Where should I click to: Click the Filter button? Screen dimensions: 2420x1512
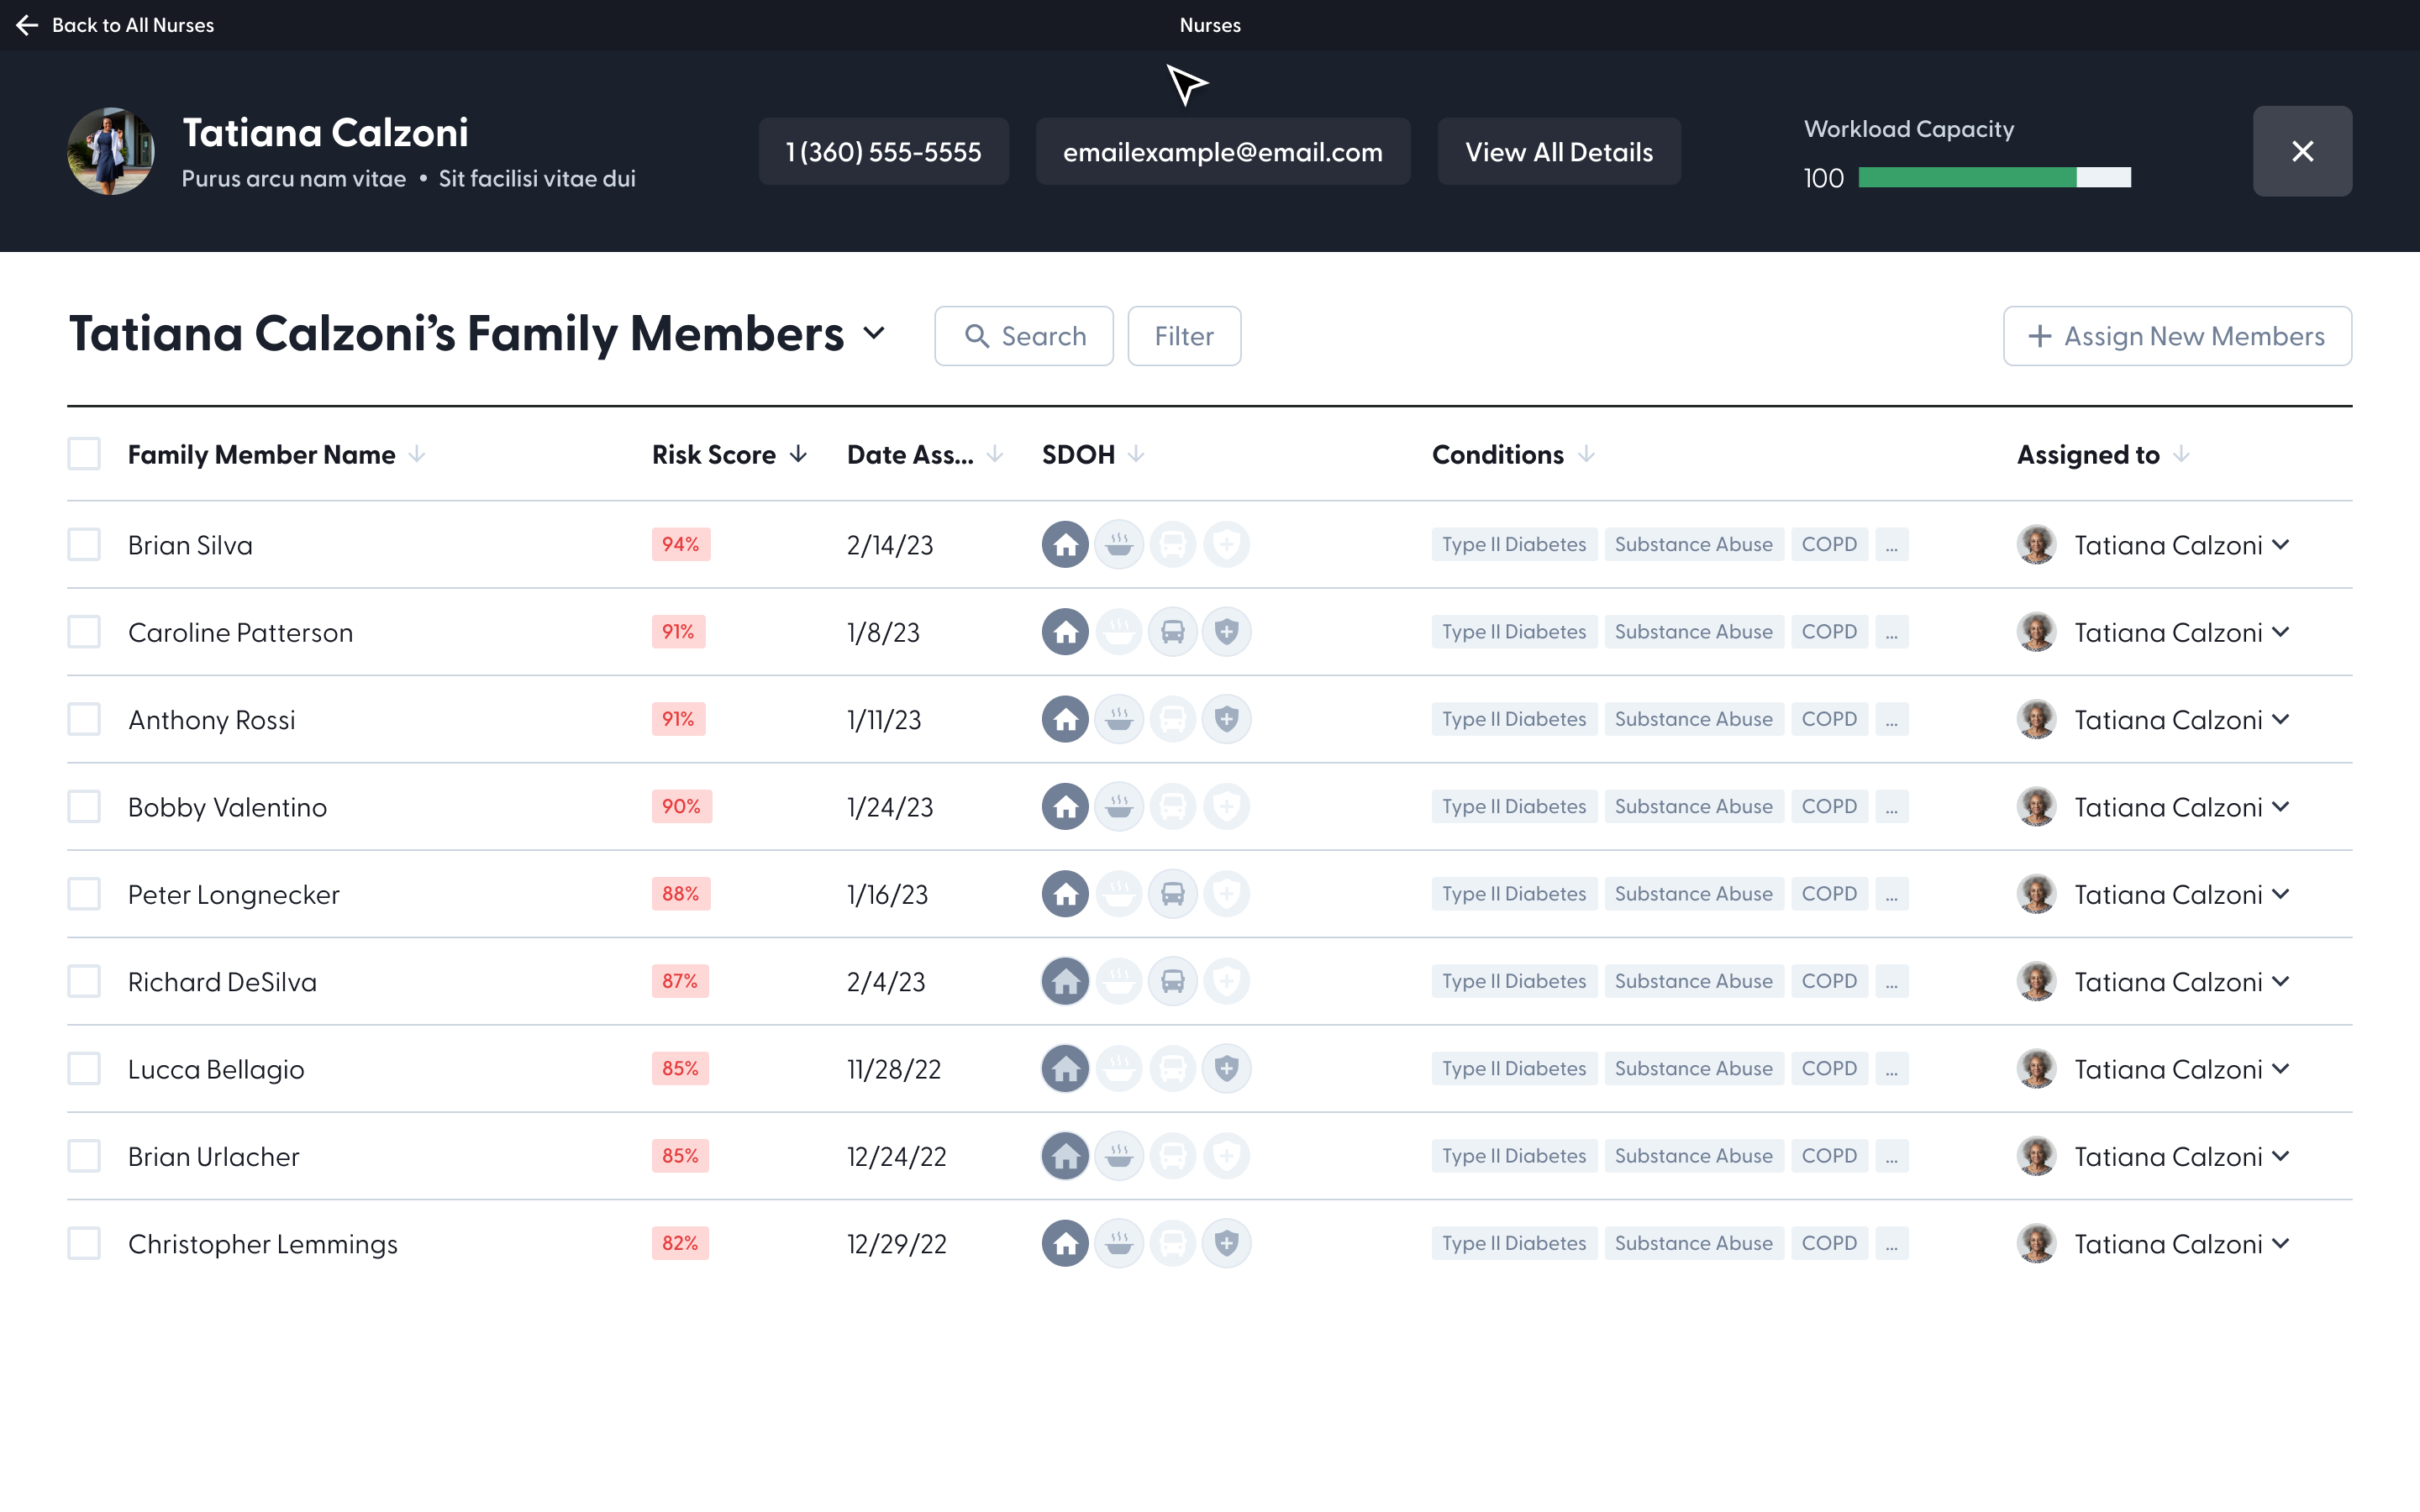pyautogui.click(x=1184, y=336)
